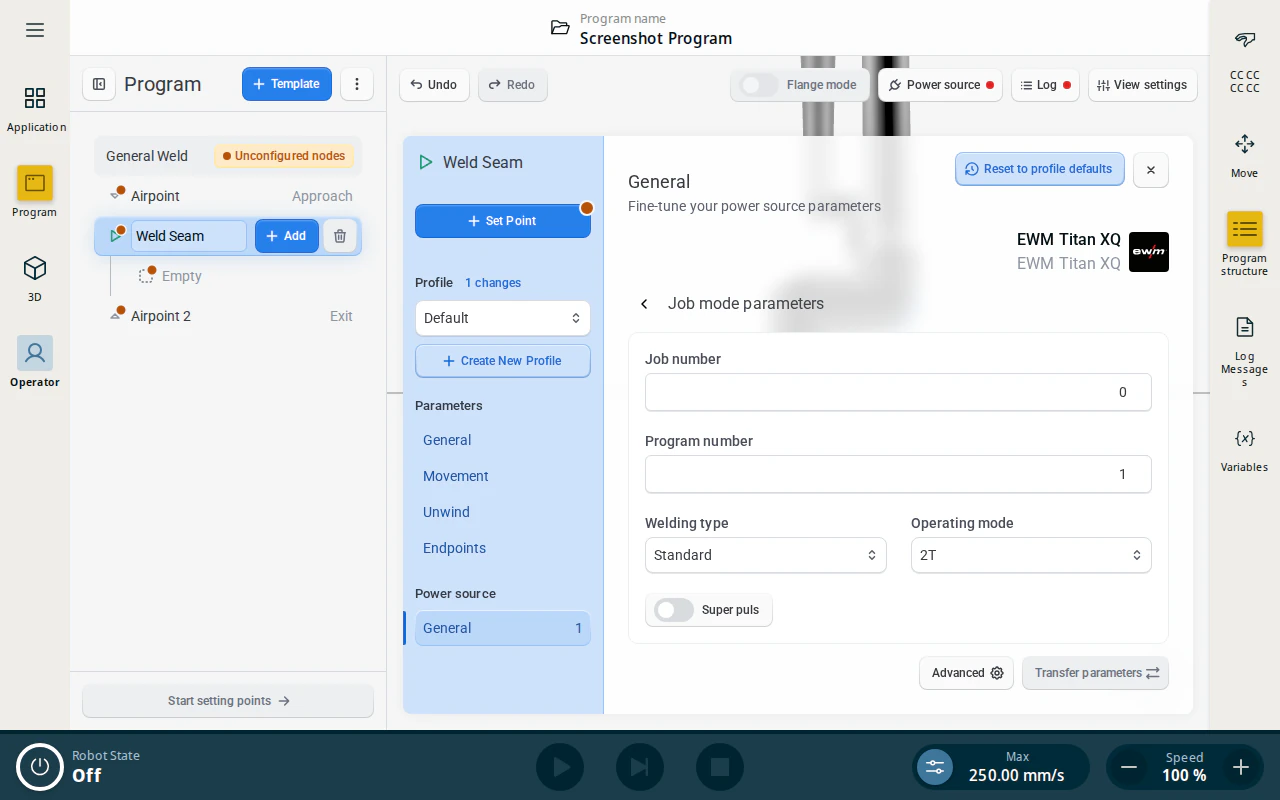Increase speed with the plus button
Image resolution: width=1280 pixels, height=800 pixels.
pos(1241,767)
